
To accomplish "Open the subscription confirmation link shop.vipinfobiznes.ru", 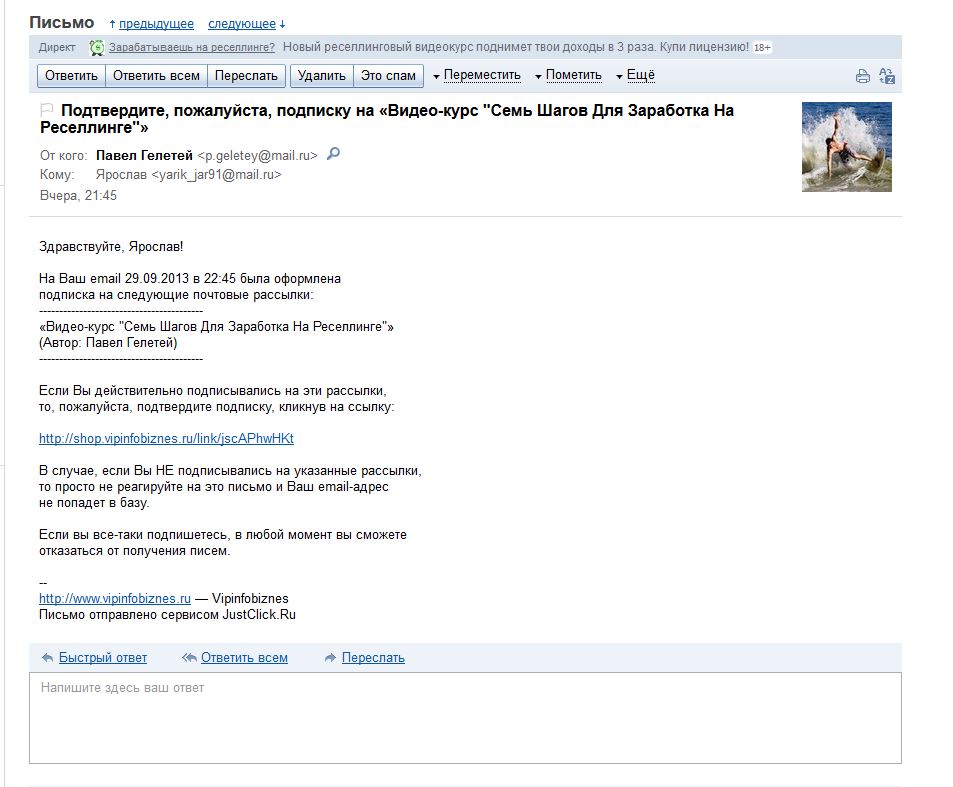I will tap(166, 438).
